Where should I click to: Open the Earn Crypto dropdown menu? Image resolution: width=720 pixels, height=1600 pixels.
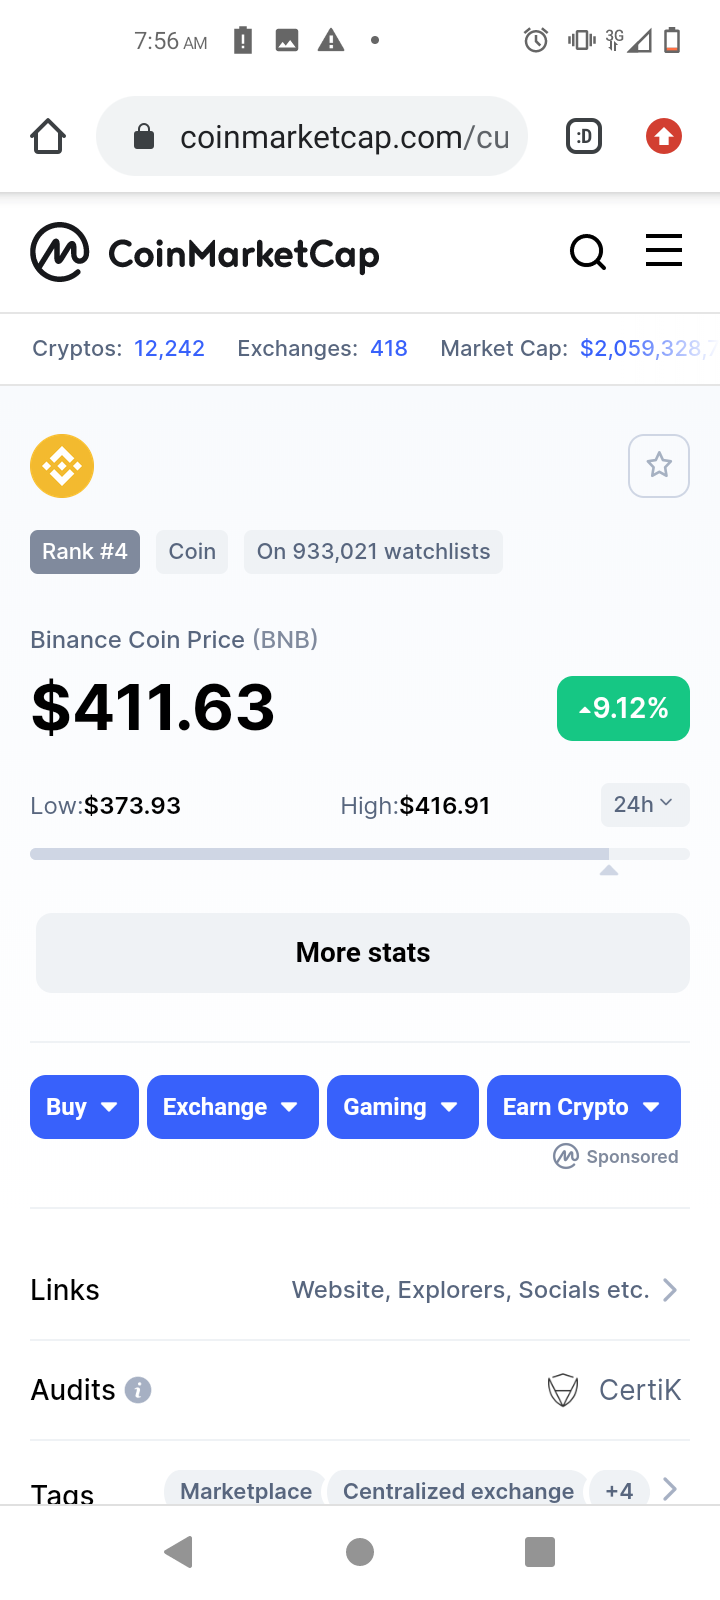[583, 1107]
